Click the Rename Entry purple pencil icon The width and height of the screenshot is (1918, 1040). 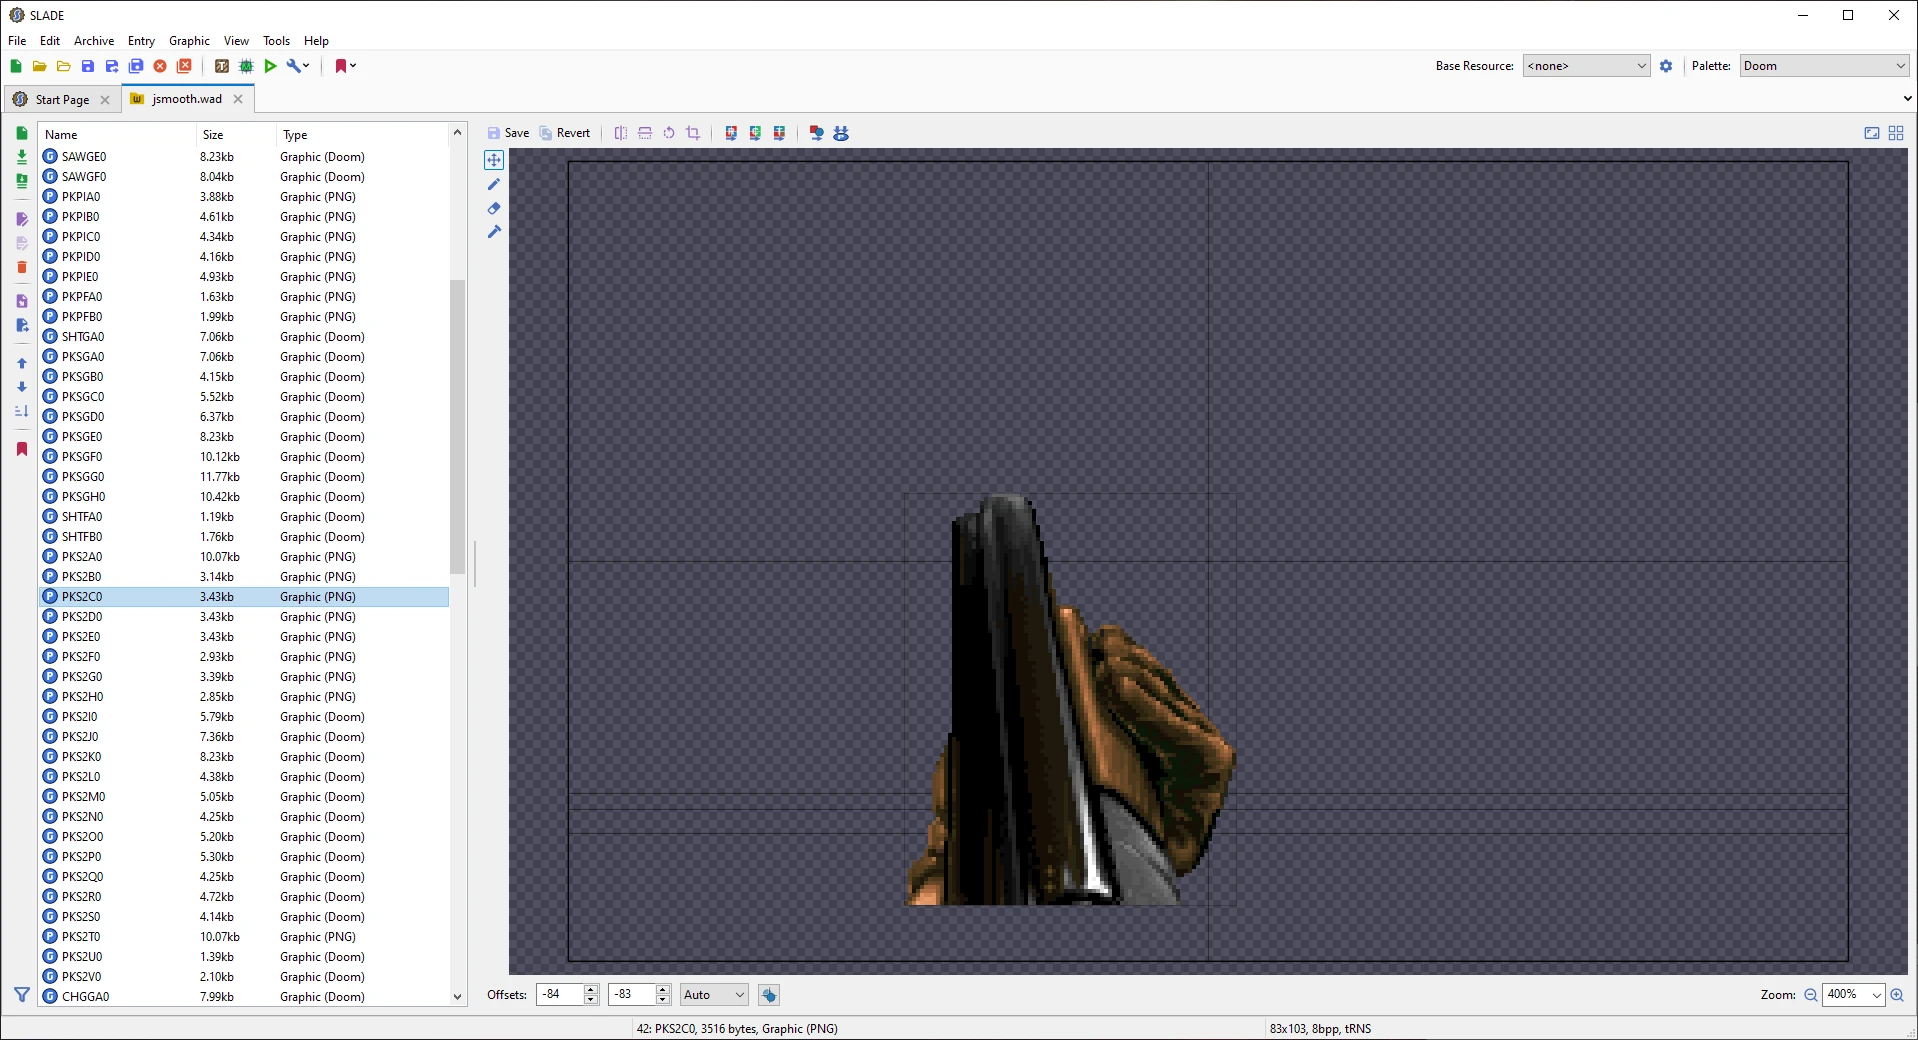22,219
